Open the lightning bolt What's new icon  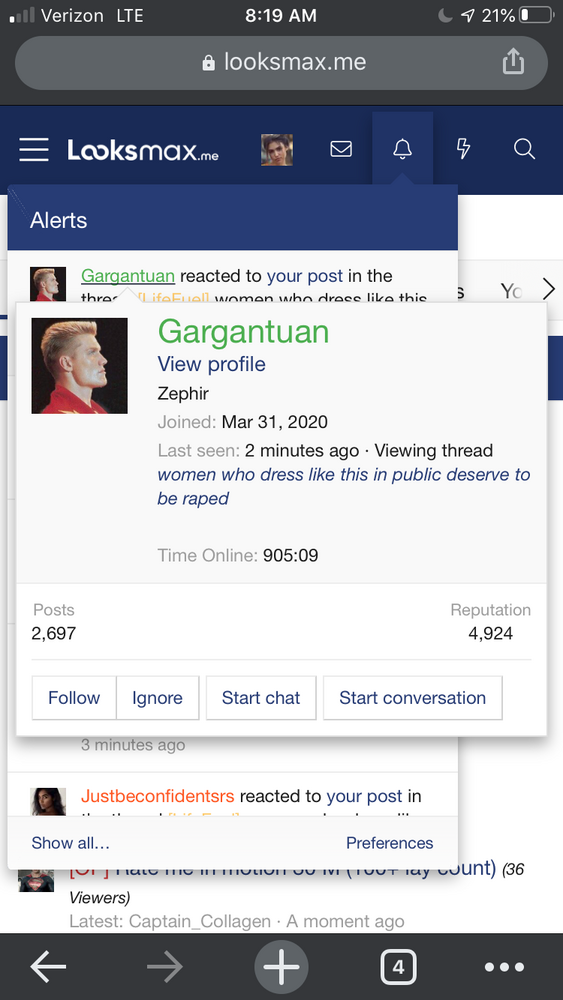tap(464, 149)
